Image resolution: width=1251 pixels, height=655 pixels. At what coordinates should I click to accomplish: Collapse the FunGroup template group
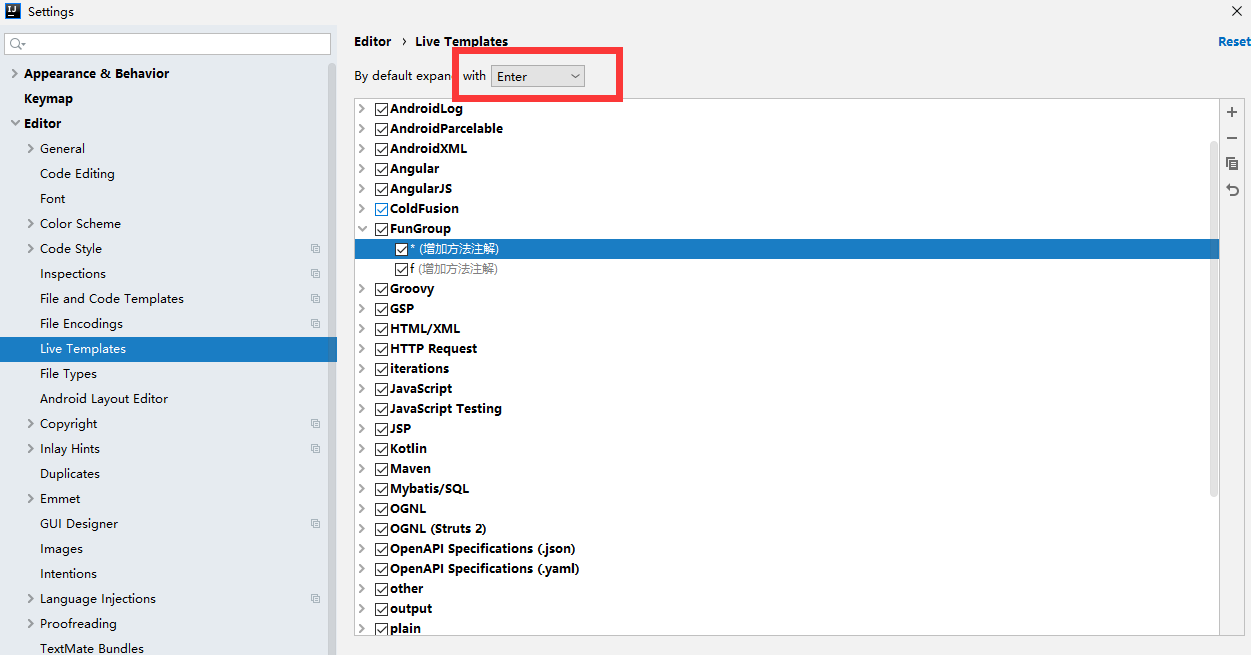[362, 229]
